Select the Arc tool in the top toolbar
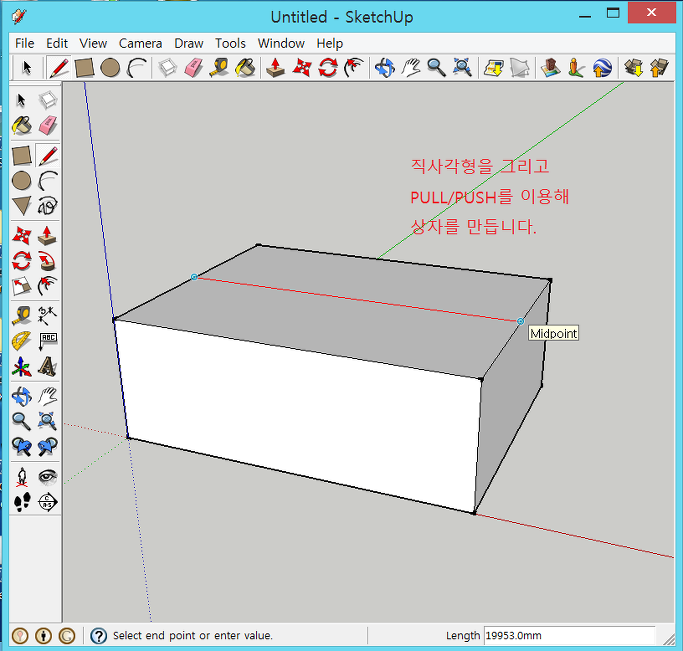This screenshot has width=683, height=651. click(136, 68)
